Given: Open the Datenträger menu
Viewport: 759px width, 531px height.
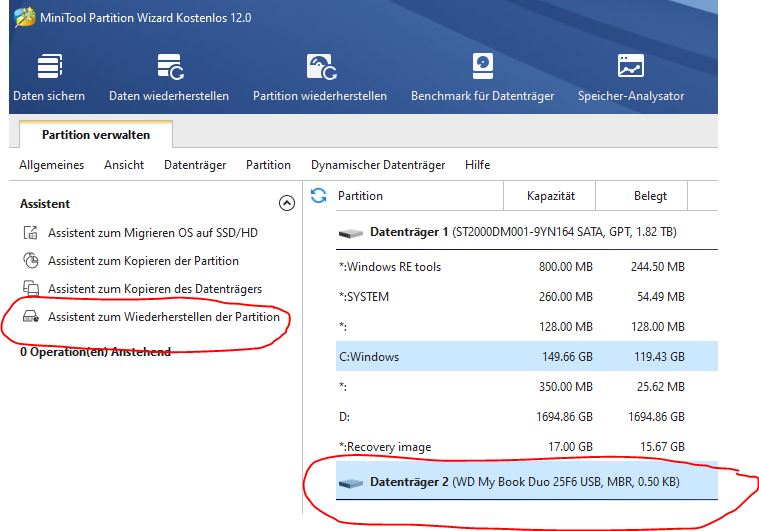Looking at the screenshot, I should (195, 165).
